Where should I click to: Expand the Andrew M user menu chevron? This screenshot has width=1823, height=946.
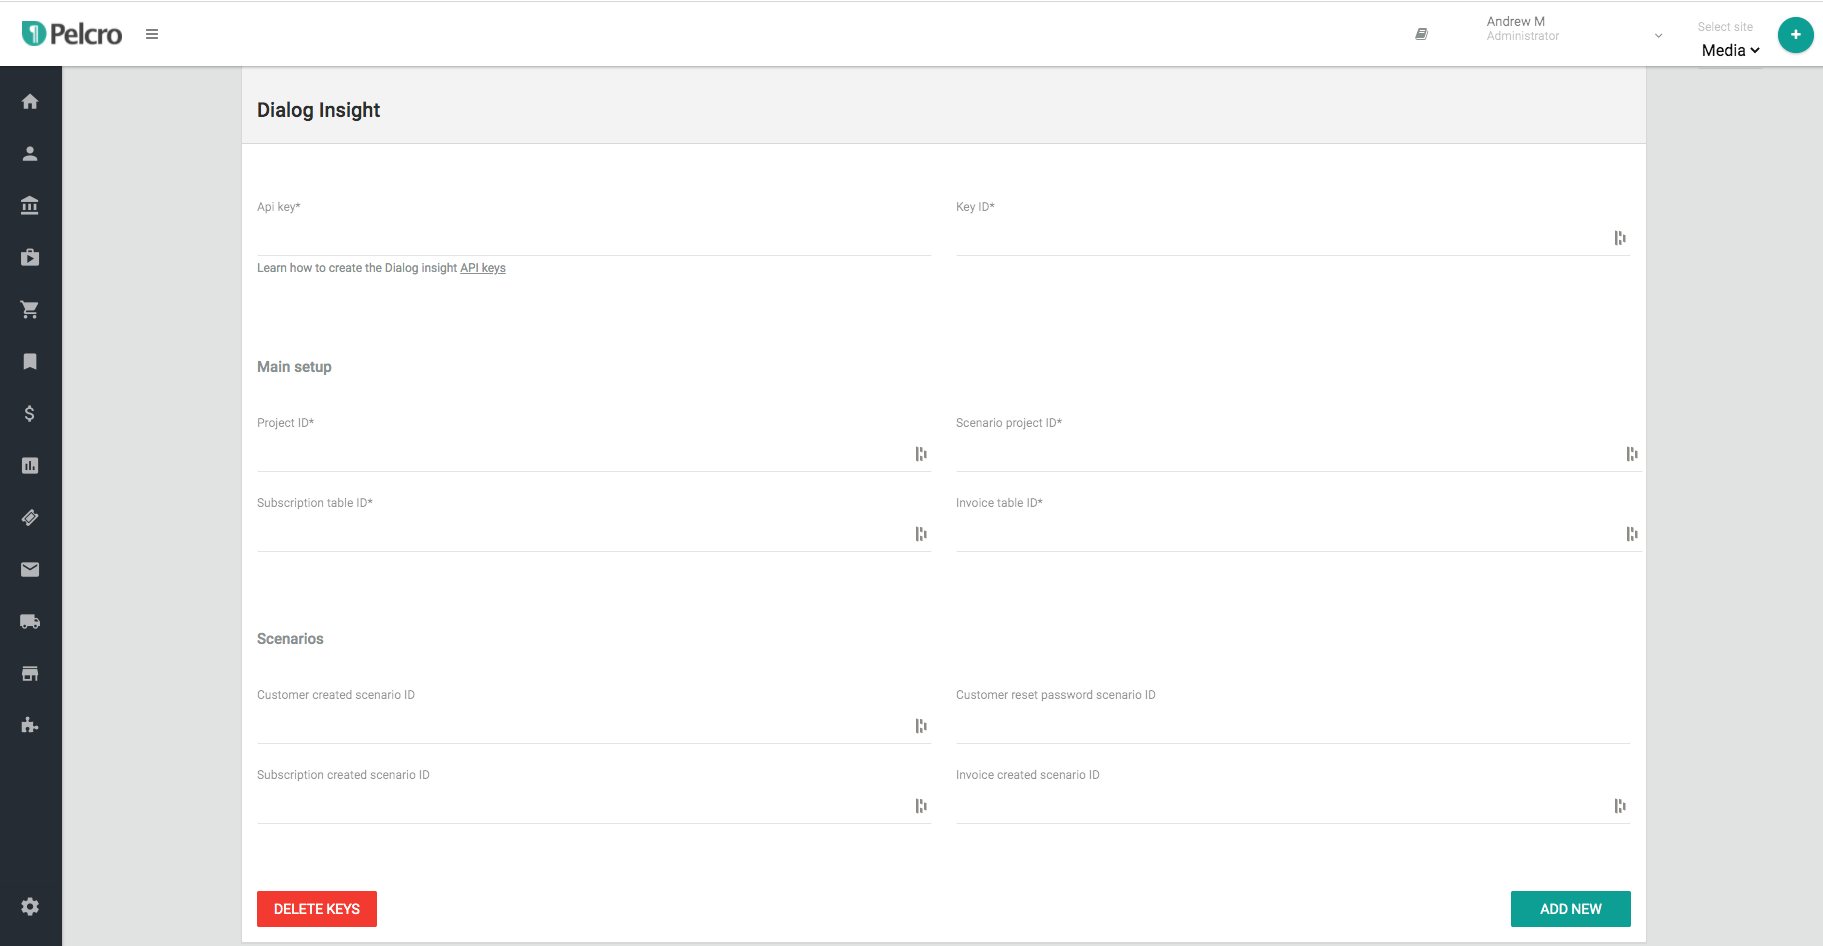[1658, 36]
